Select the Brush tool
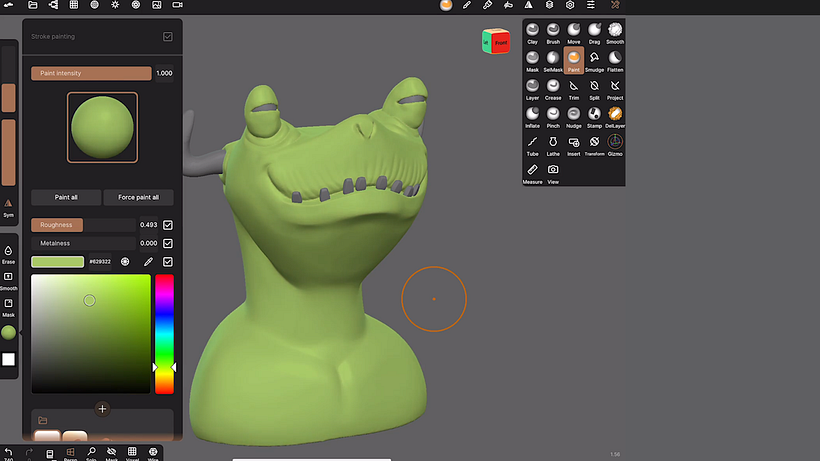The image size is (820, 461). point(553,33)
